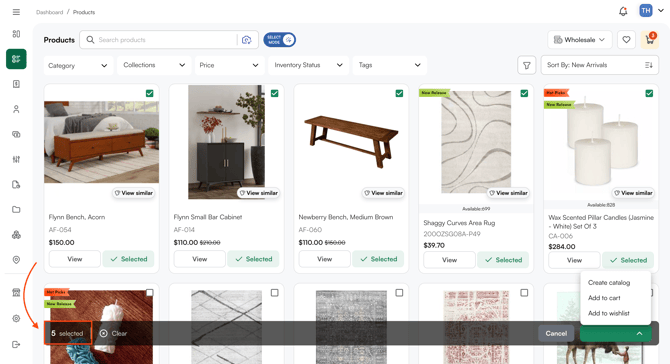
Task: Open the customers person sidebar icon
Action: point(16,109)
